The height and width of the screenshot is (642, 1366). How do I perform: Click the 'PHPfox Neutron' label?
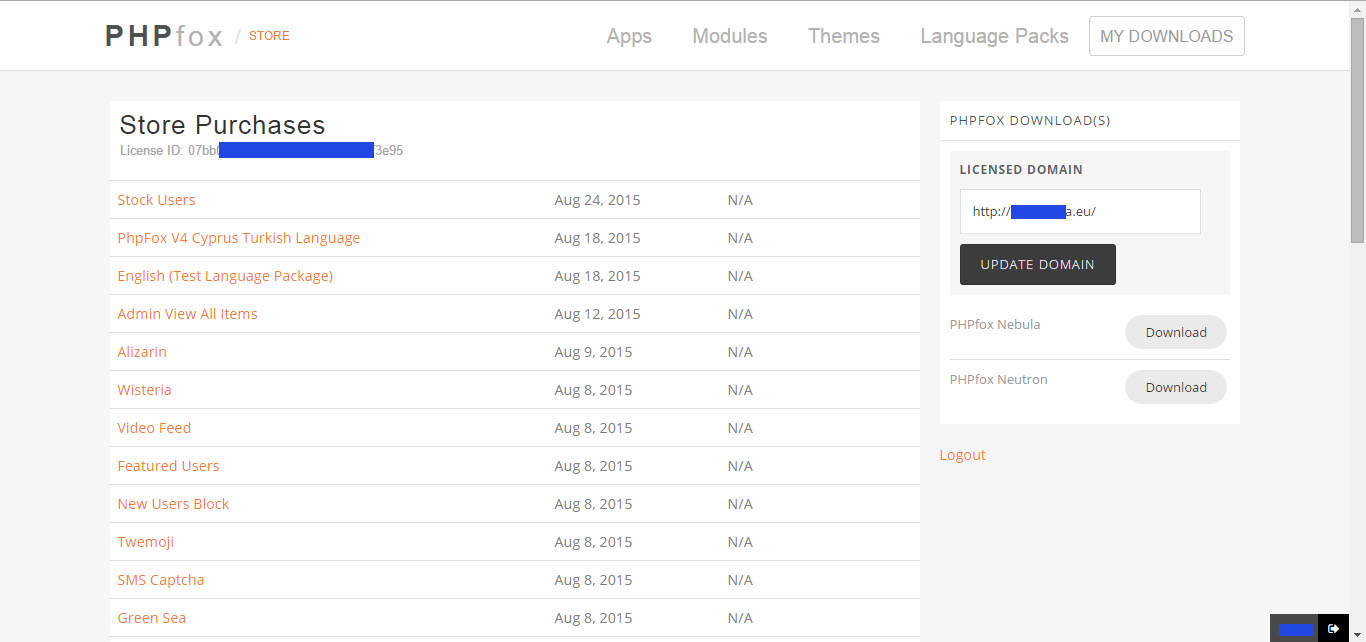(998, 379)
